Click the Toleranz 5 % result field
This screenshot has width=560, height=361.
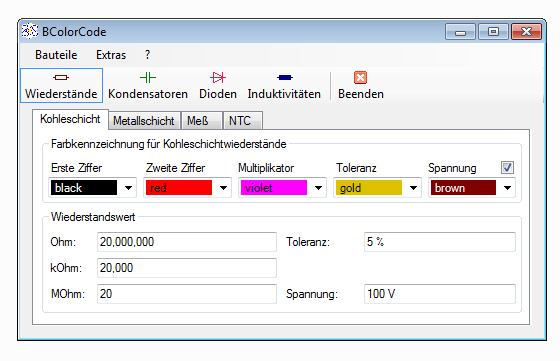click(440, 242)
